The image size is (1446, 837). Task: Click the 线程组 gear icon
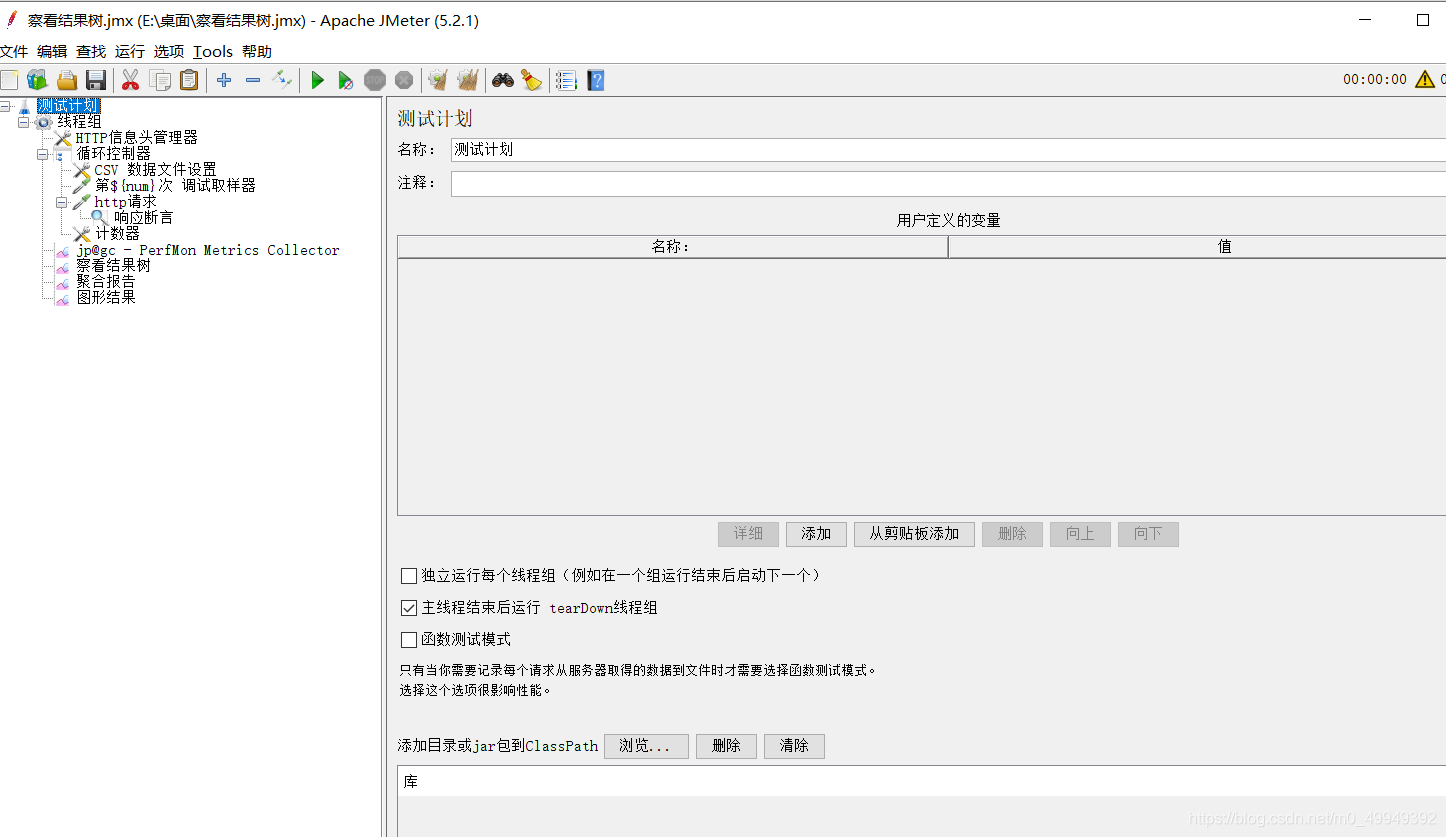pyautogui.click(x=45, y=122)
